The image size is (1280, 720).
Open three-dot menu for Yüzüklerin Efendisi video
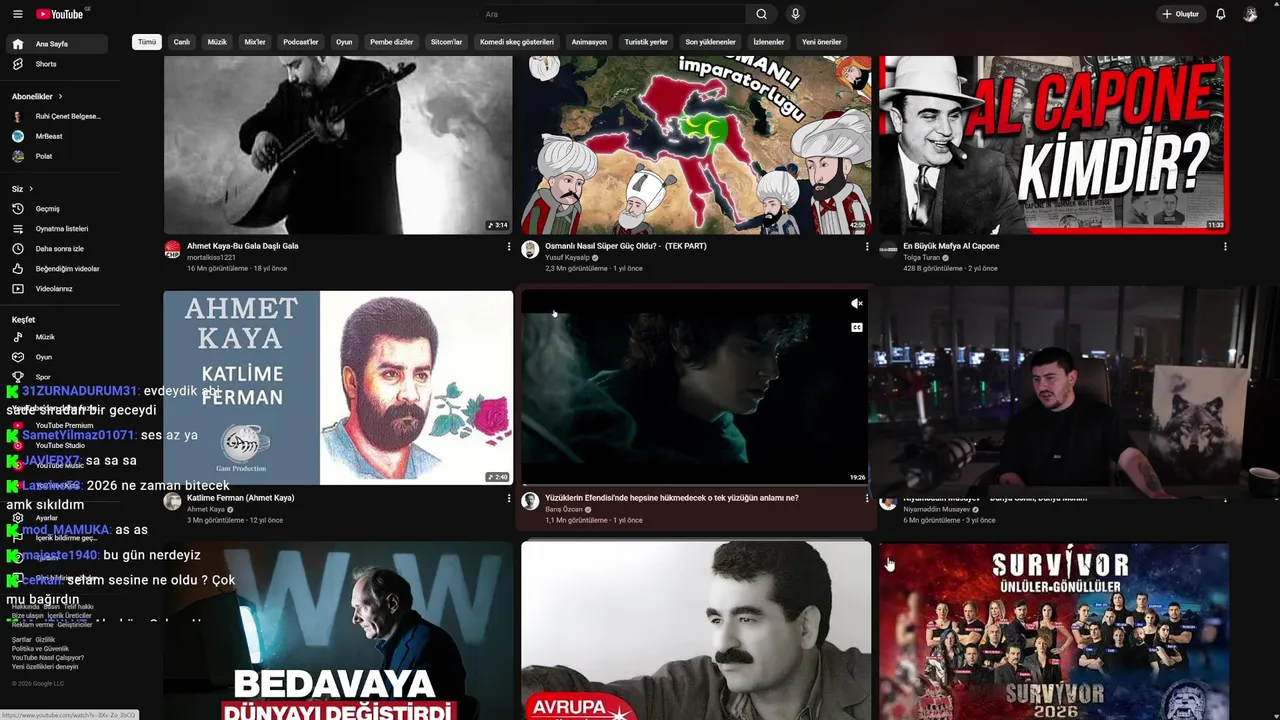click(x=867, y=498)
